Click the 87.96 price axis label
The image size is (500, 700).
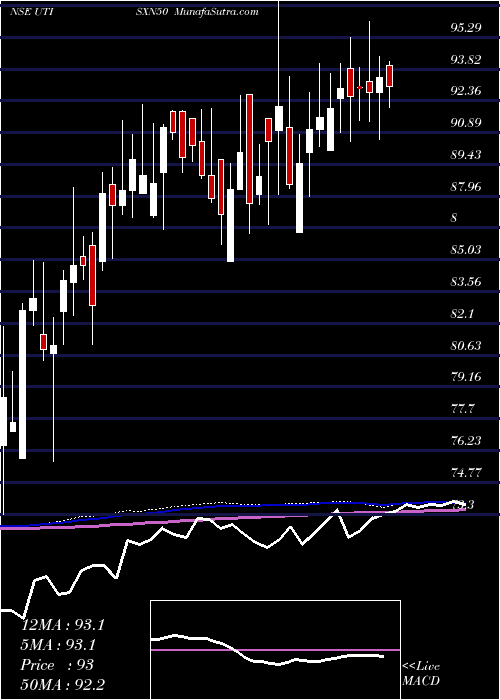click(x=466, y=187)
